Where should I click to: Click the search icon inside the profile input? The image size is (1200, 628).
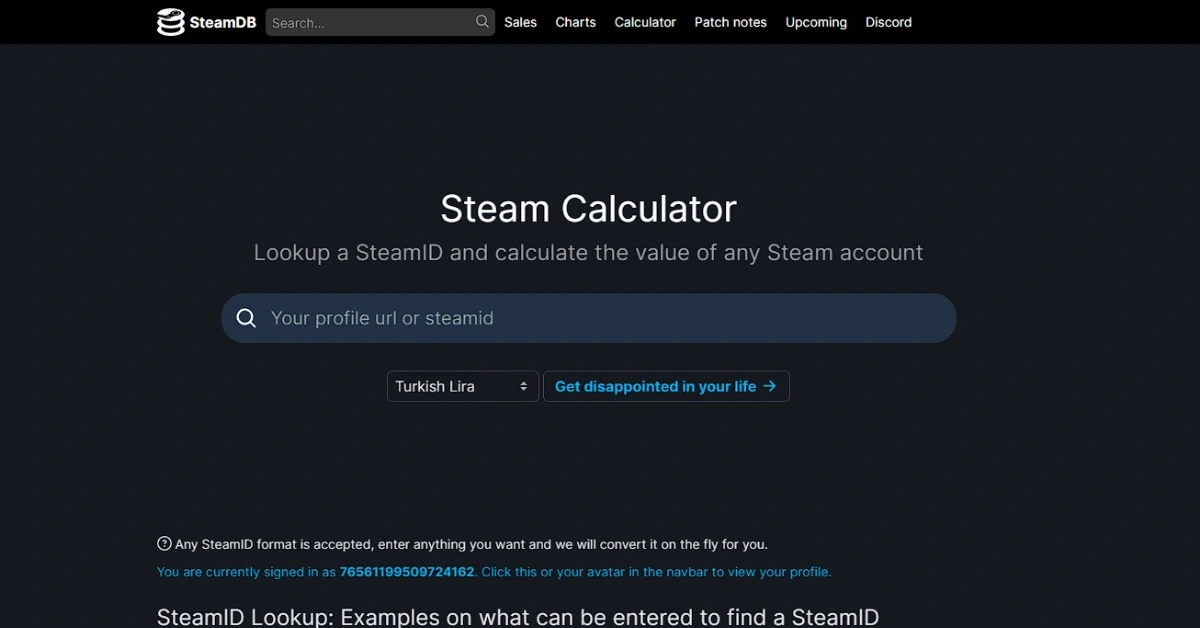(246, 317)
